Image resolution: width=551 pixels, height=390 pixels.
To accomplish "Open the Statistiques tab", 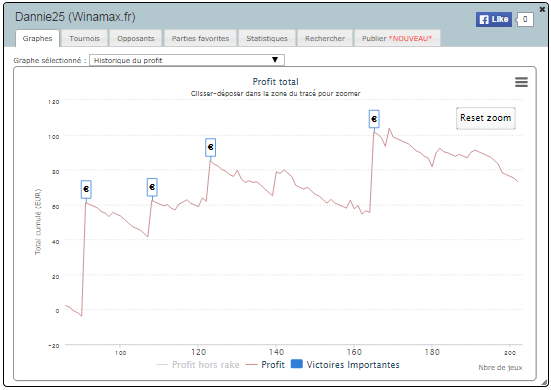I will click(267, 38).
